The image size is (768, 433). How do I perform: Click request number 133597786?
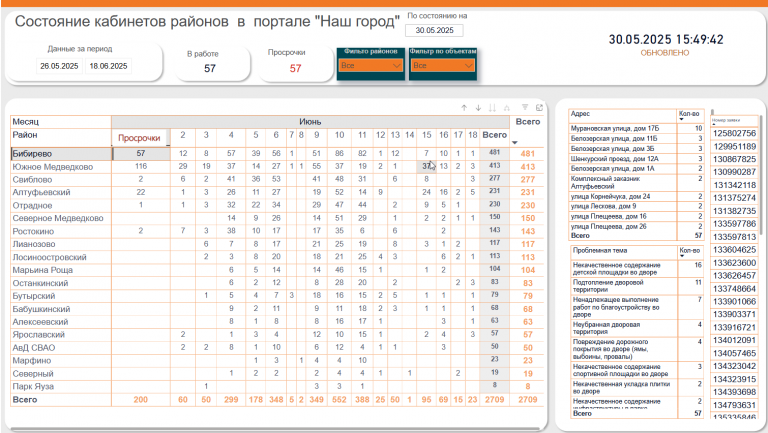pyautogui.click(x=734, y=224)
